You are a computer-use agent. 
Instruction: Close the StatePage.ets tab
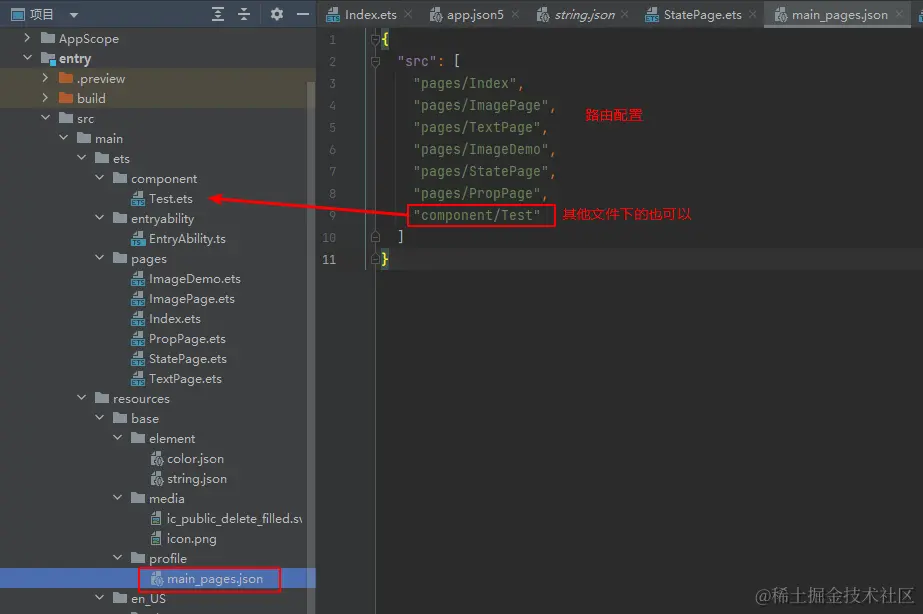pyautogui.click(x=752, y=14)
